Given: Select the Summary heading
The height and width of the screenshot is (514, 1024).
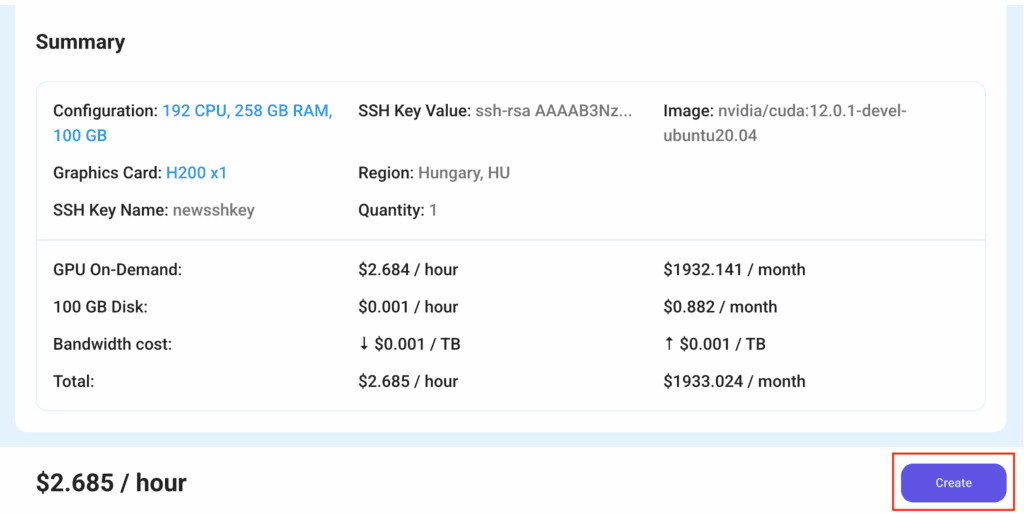Looking at the screenshot, I should click(80, 42).
